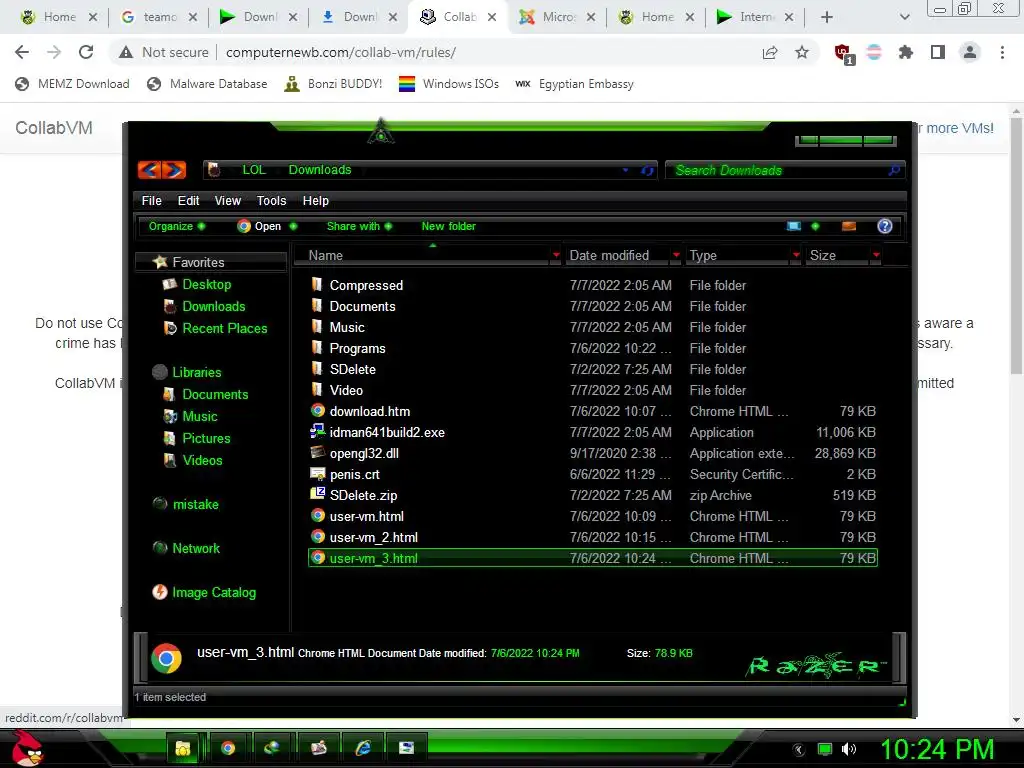The width and height of the screenshot is (1024, 768).
Task: Open the browser tab search chevron
Action: click(904, 17)
